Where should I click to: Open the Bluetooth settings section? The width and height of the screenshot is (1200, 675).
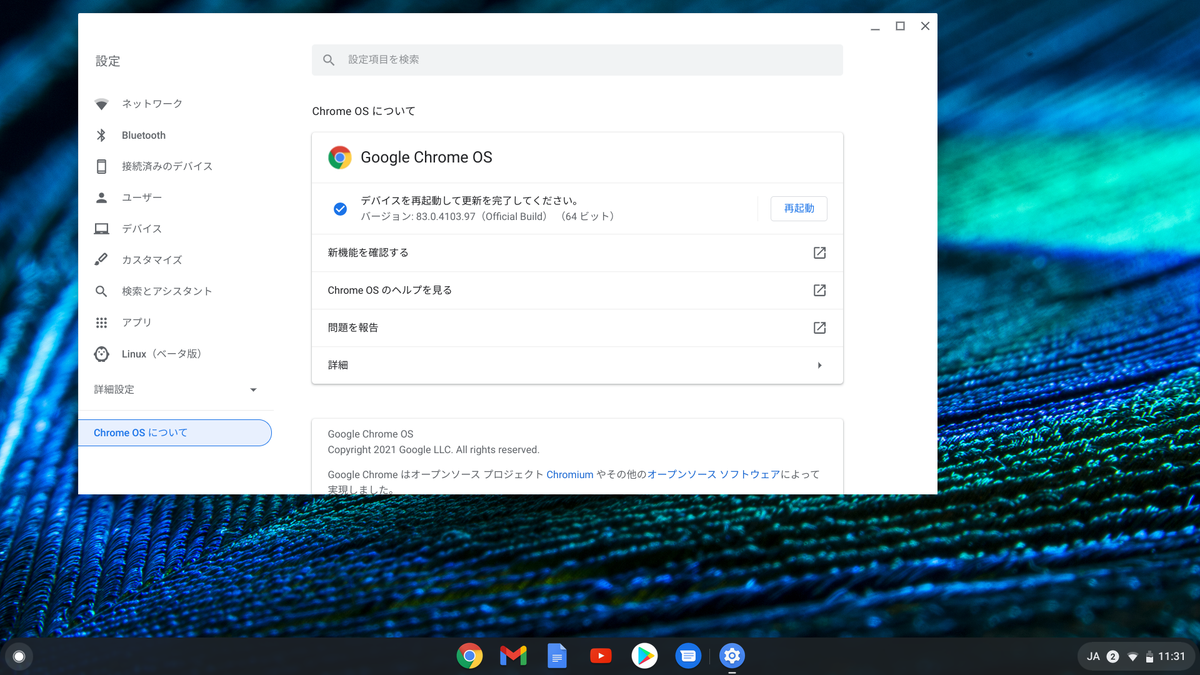175,135
